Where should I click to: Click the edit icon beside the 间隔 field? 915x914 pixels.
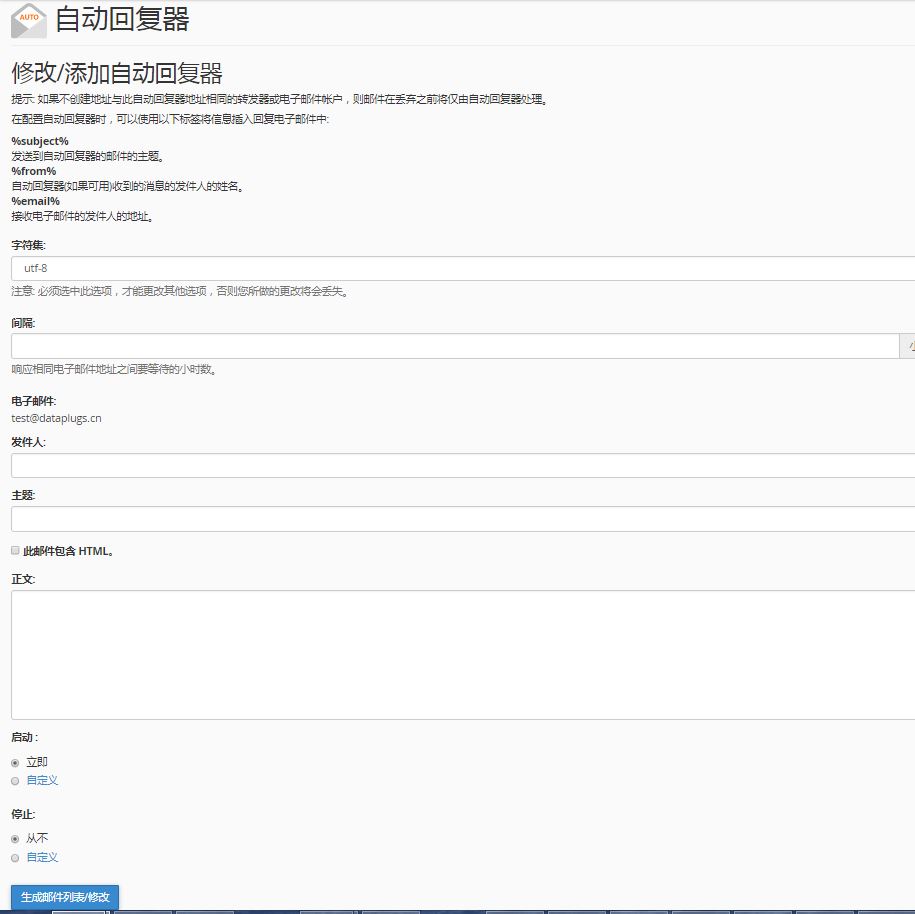point(909,345)
